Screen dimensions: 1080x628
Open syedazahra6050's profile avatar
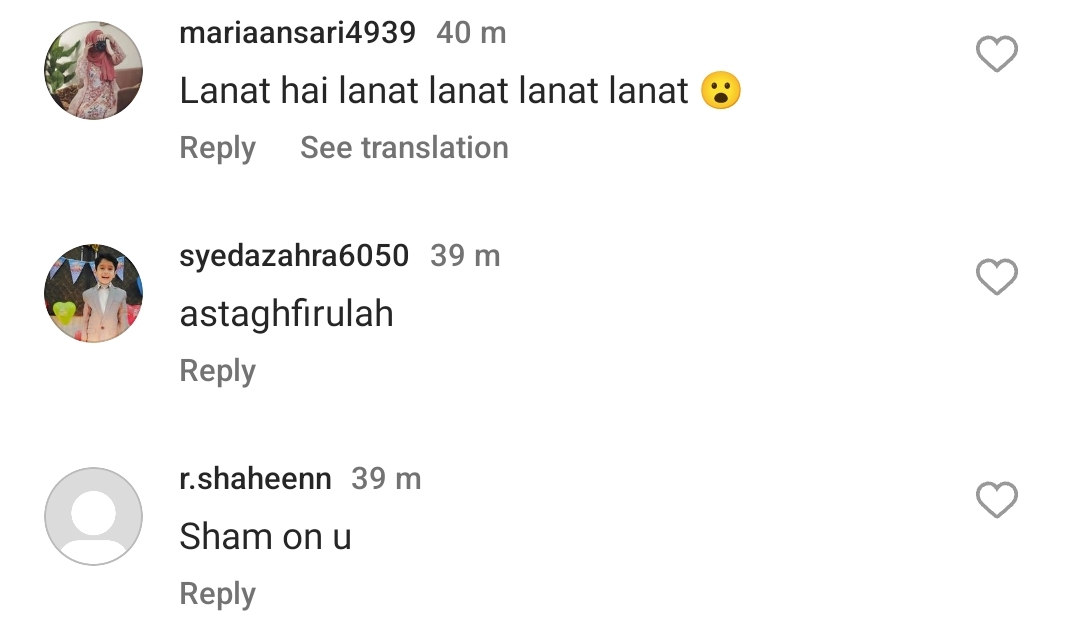(x=93, y=294)
